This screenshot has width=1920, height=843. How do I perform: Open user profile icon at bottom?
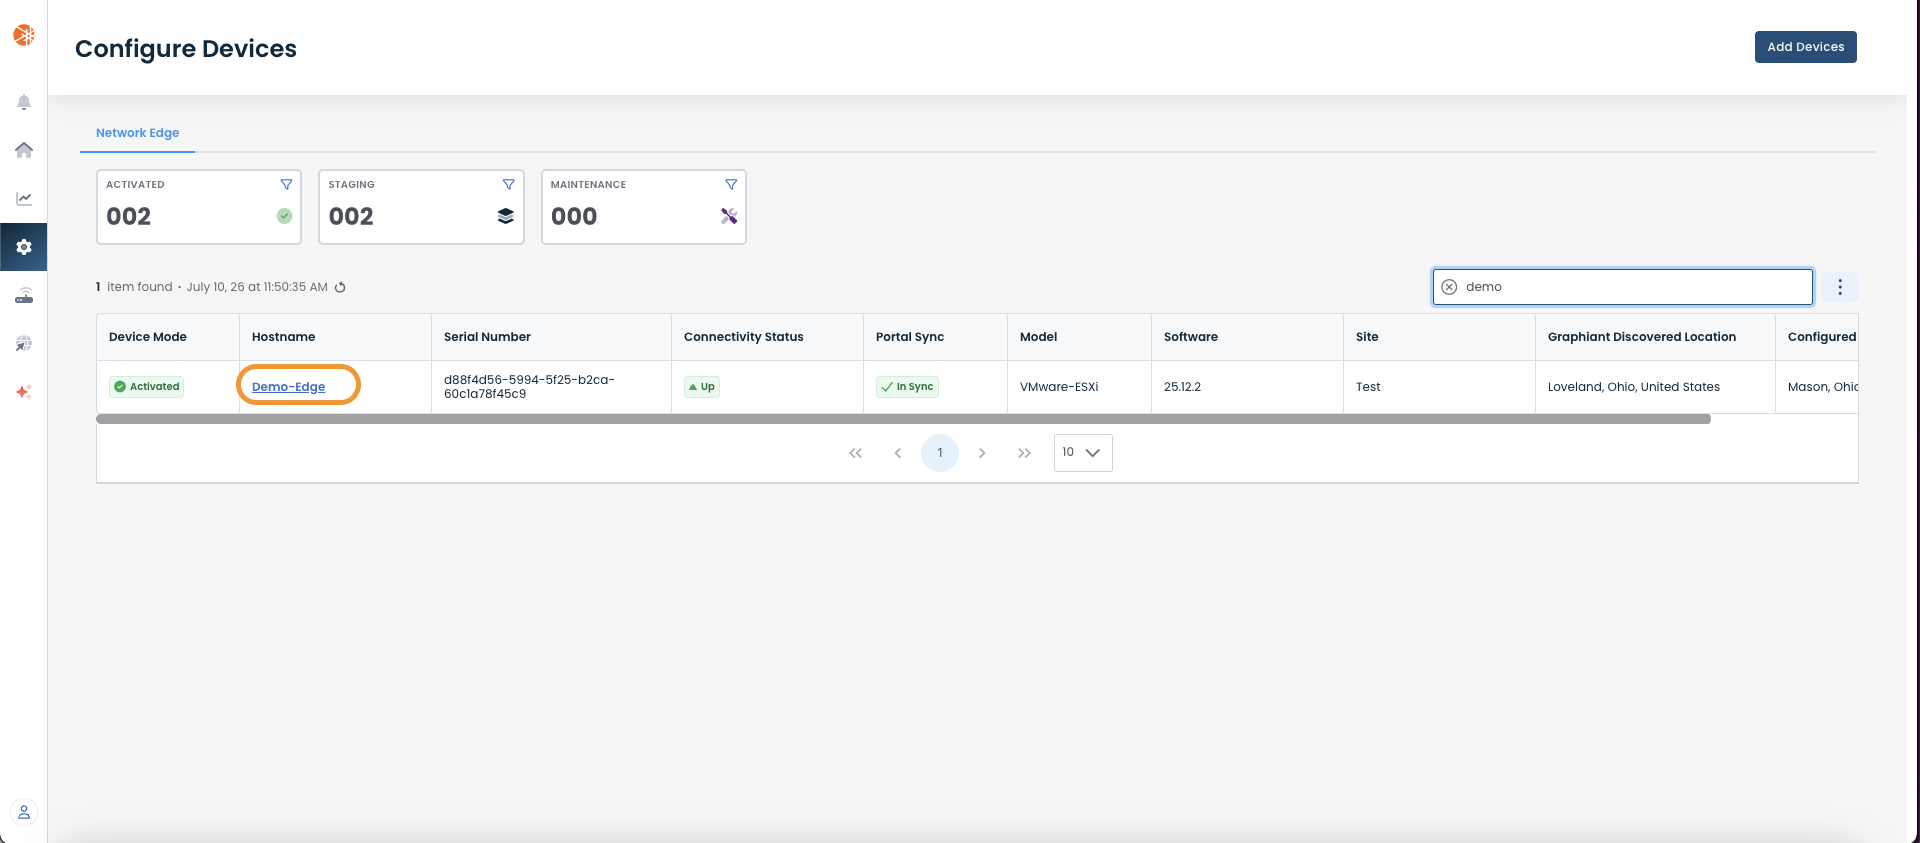coord(24,812)
